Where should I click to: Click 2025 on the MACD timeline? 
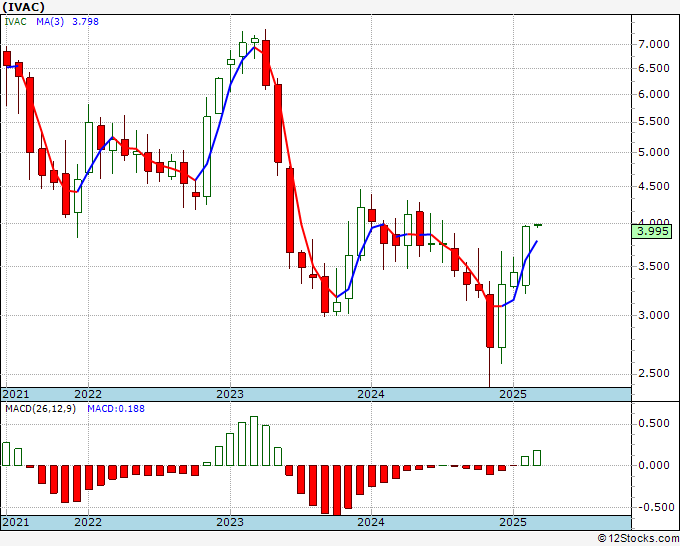tap(513, 522)
